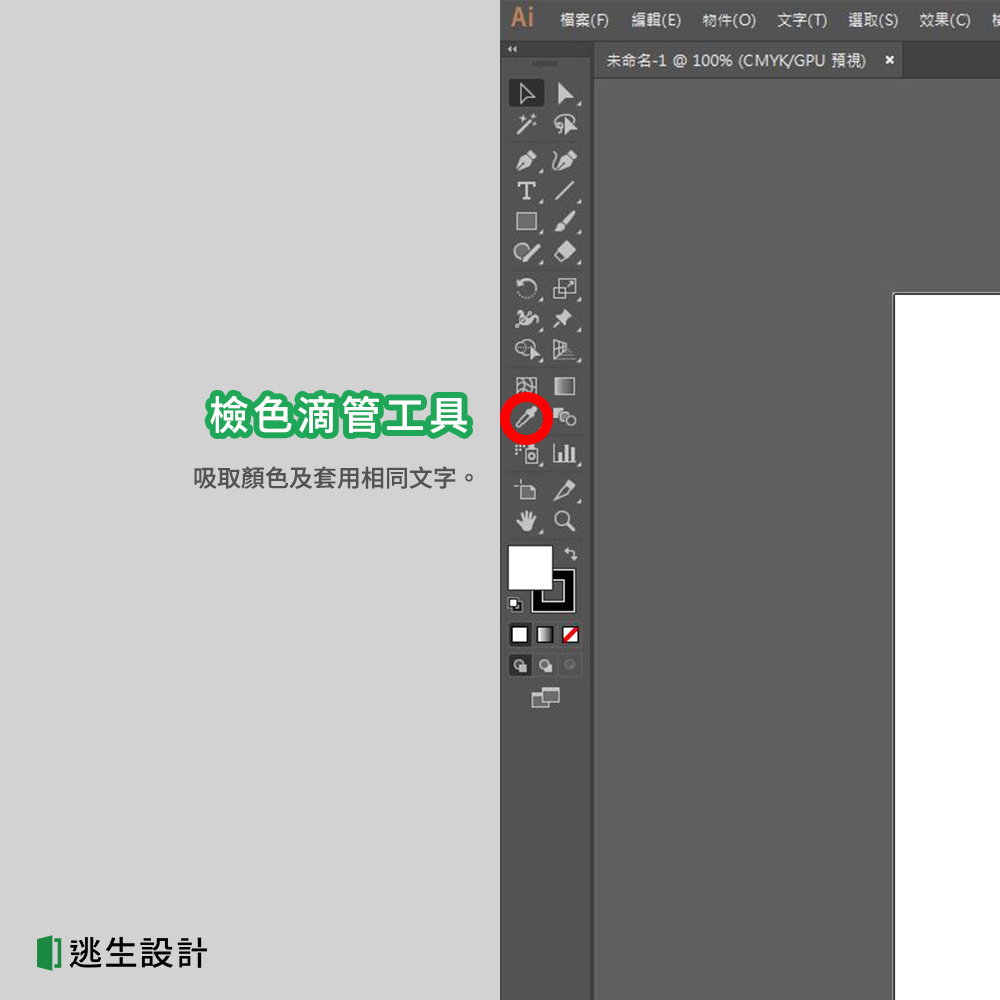
Task: Toggle the screen mode button
Action: 545,698
